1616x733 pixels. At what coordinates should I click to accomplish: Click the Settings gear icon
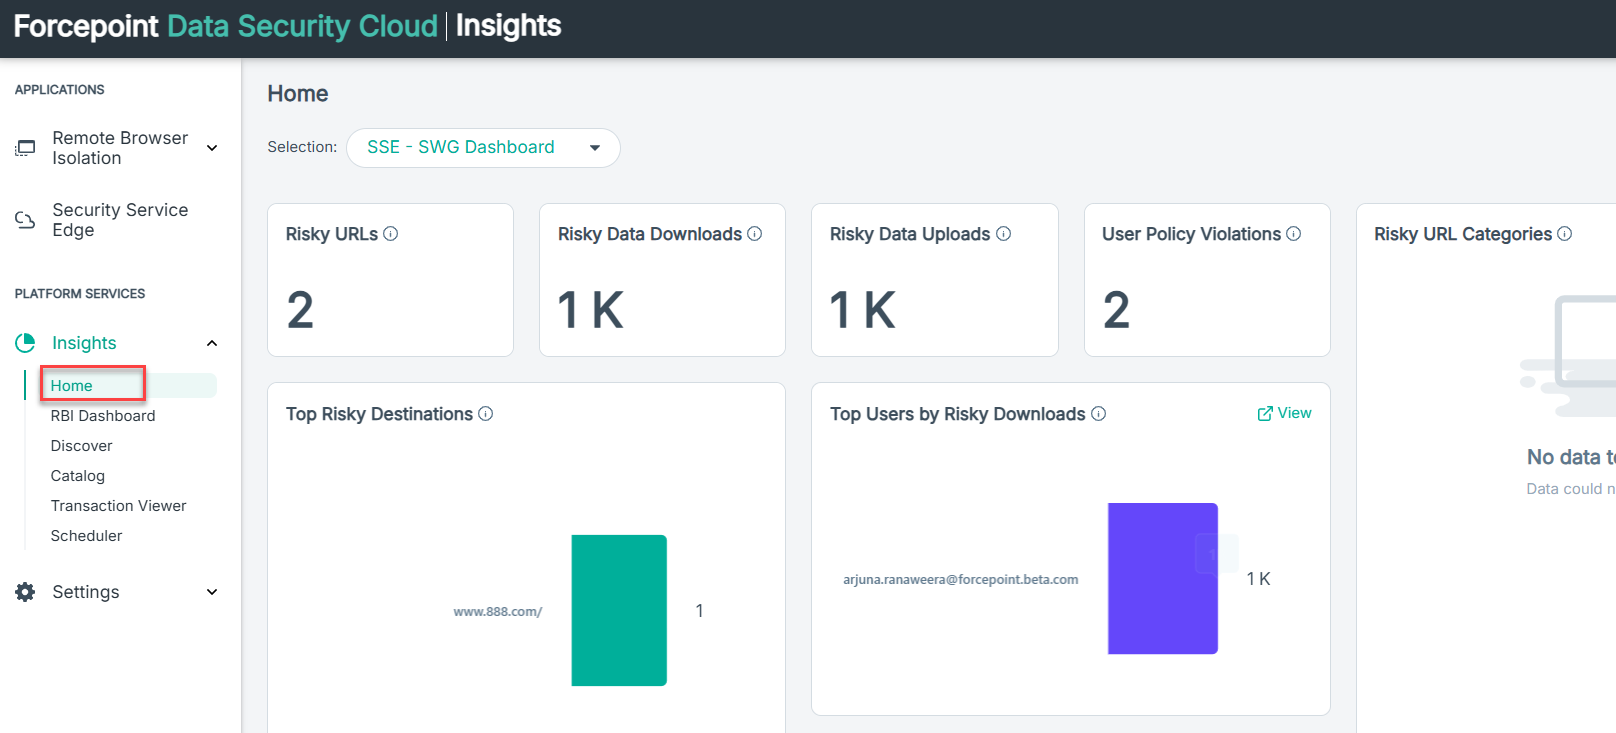[25, 592]
